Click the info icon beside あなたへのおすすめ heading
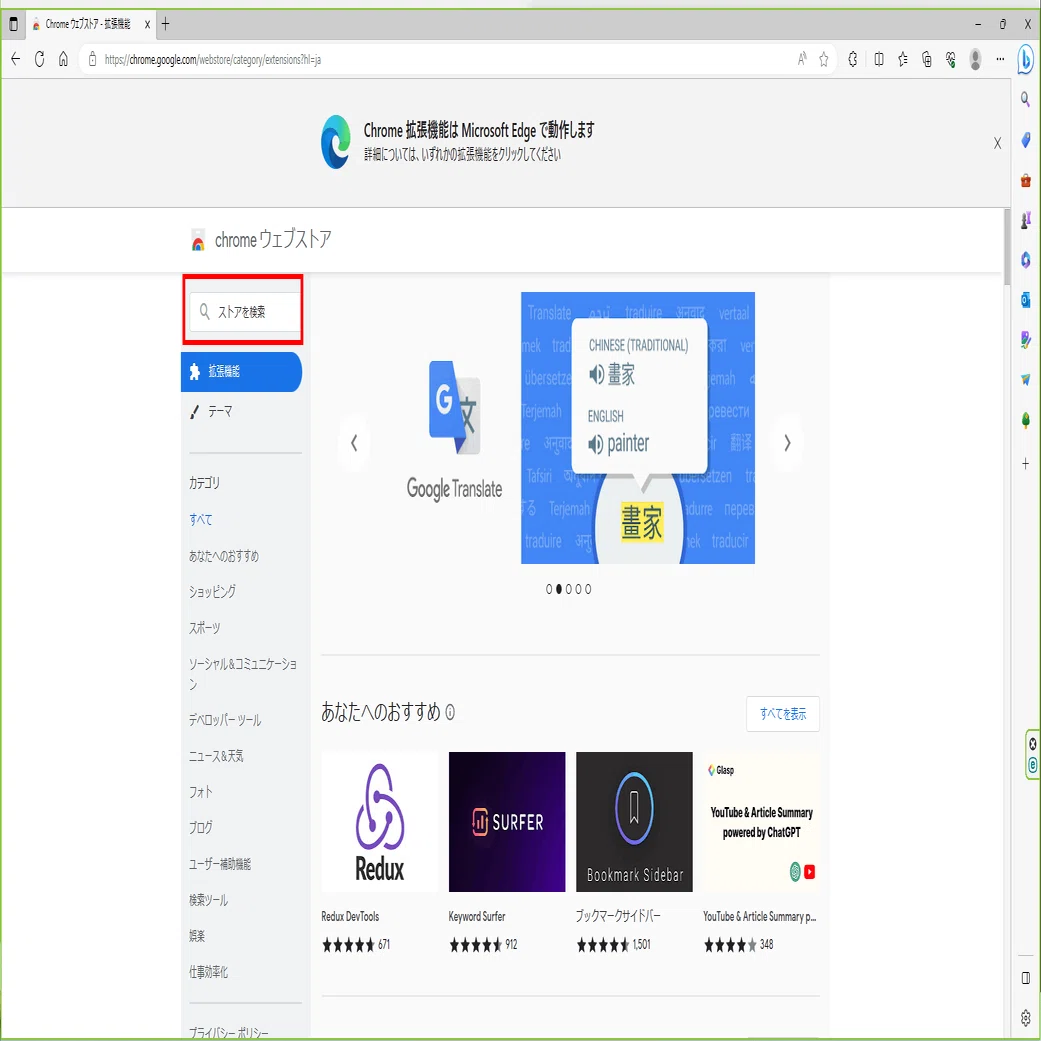The image size is (1041, 1041). 449,712
